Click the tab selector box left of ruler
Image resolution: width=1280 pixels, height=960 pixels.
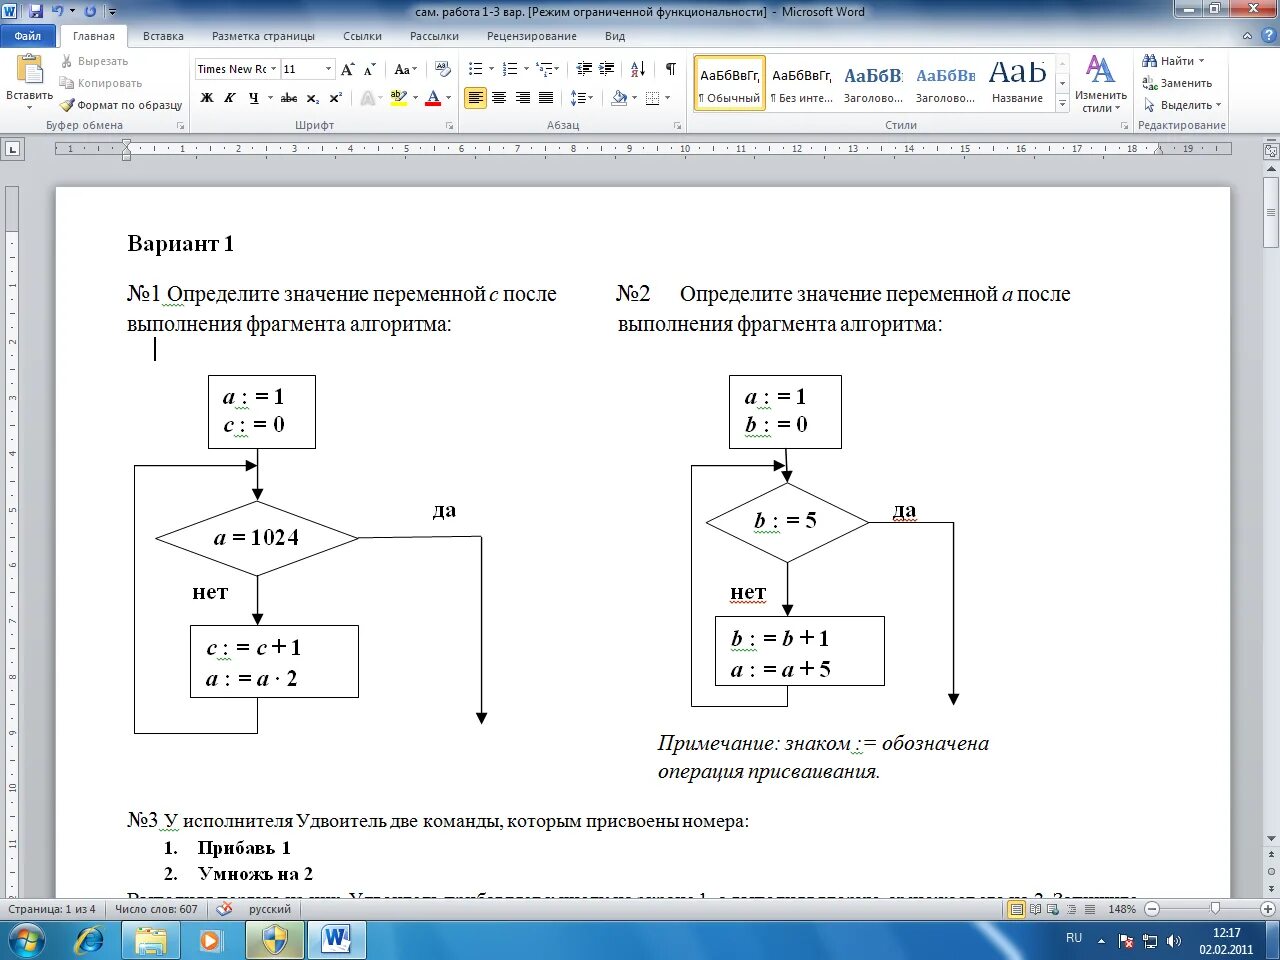[x=12, y=149]
